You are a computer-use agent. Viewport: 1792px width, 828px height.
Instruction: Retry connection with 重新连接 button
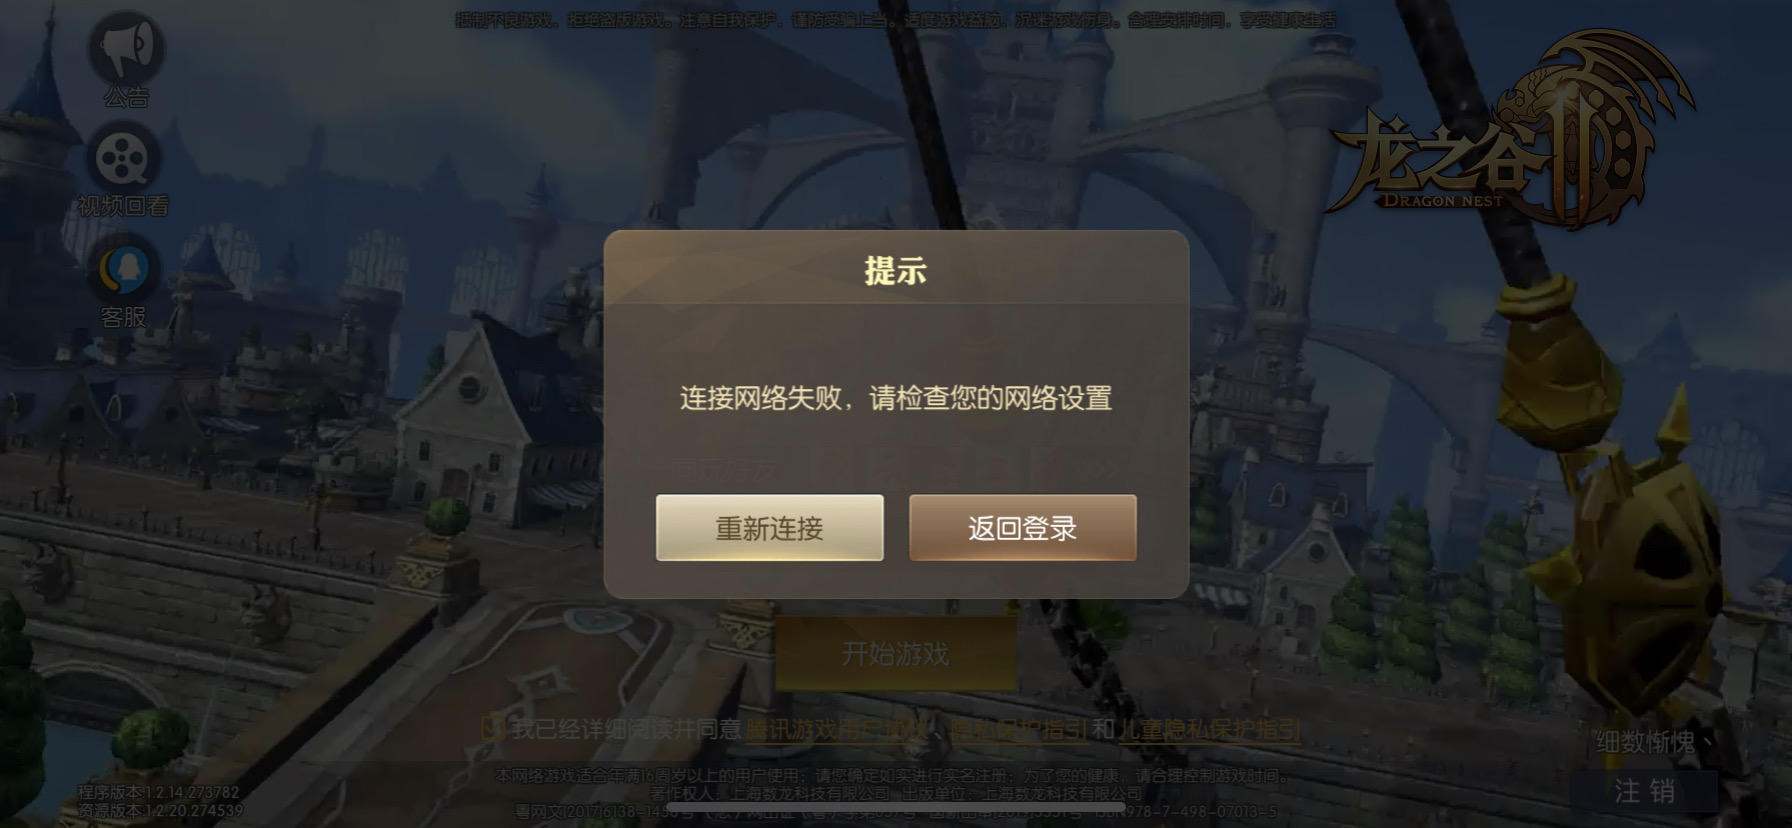[769, 527]
